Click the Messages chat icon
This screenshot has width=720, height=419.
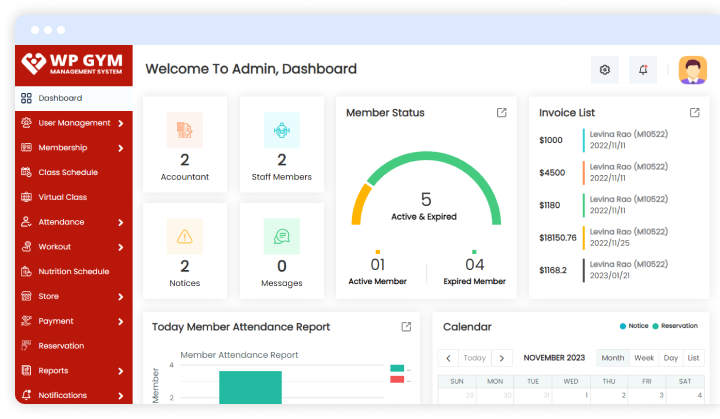pyautogui.click(x=281, y=236)
